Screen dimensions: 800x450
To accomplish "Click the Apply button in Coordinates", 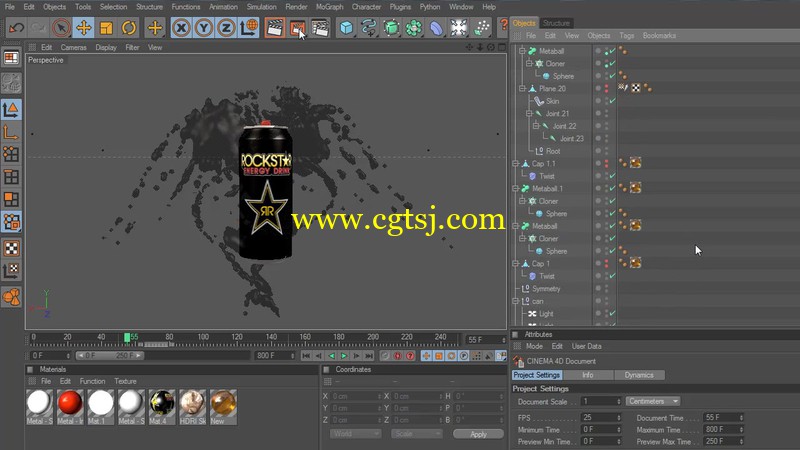I will pos(478,434).
